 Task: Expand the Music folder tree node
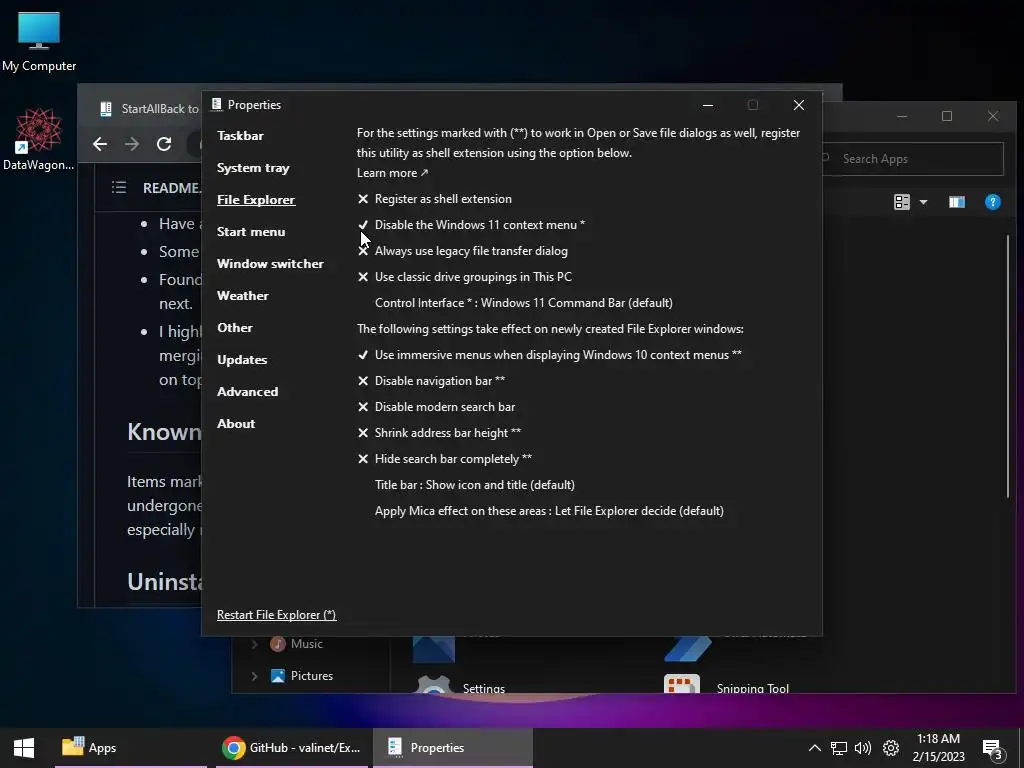tap(254, 645)
